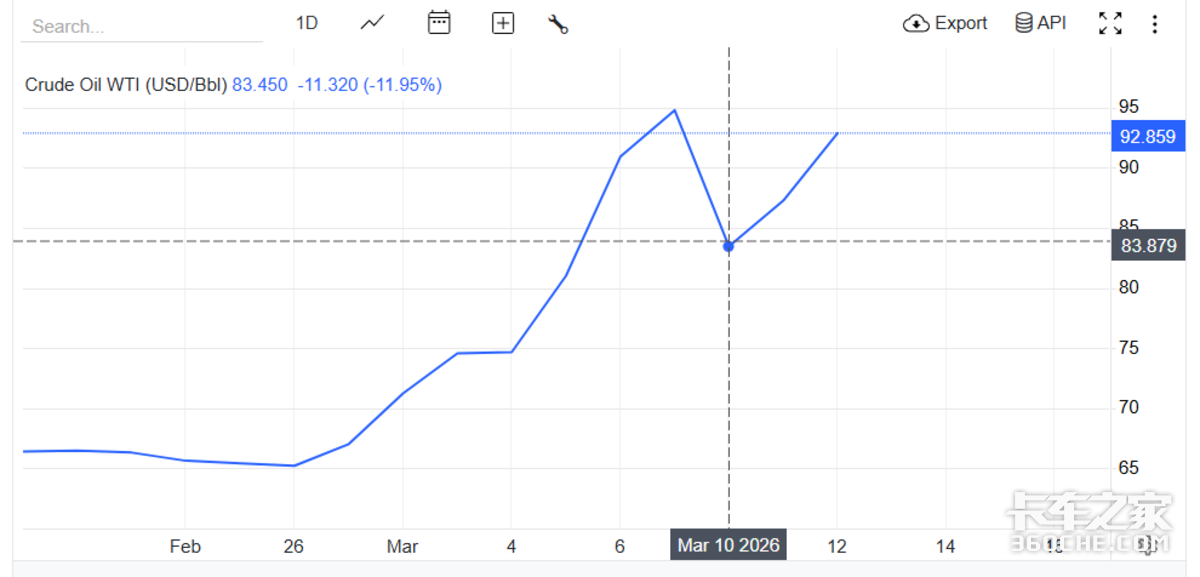The width and height of the screenshot is (1200, 577).
Task: Click the 83.879 crosshair price label
Action: 1147,245
